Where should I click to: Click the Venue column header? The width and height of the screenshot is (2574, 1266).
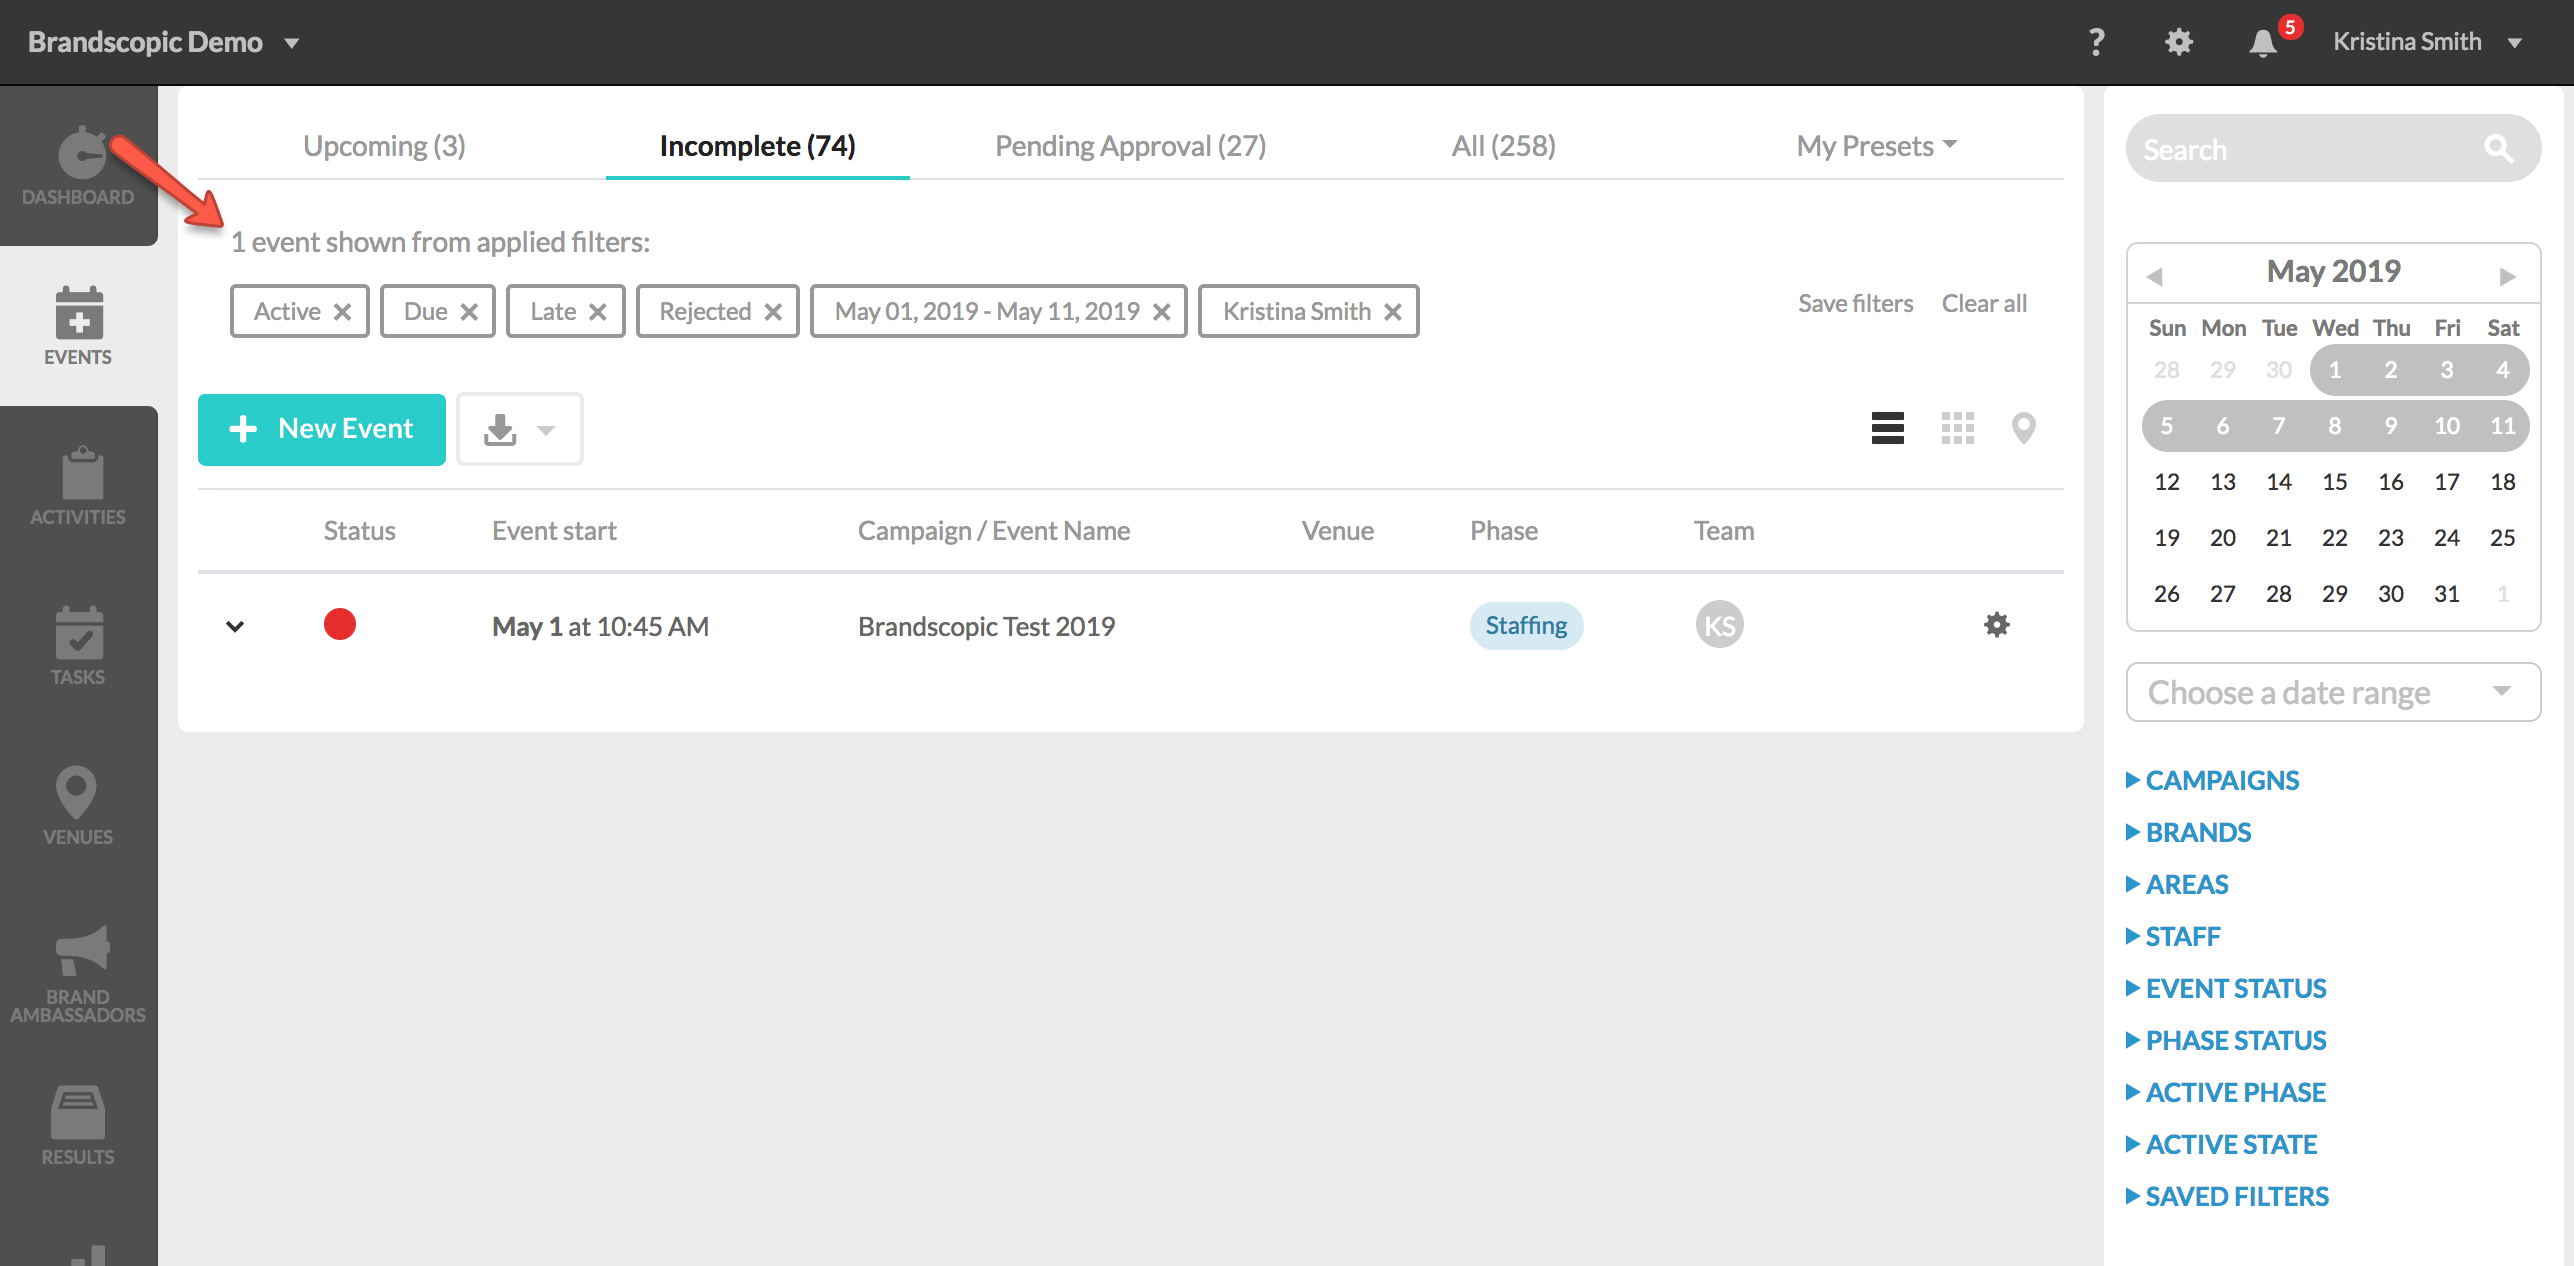(1337, 531)
